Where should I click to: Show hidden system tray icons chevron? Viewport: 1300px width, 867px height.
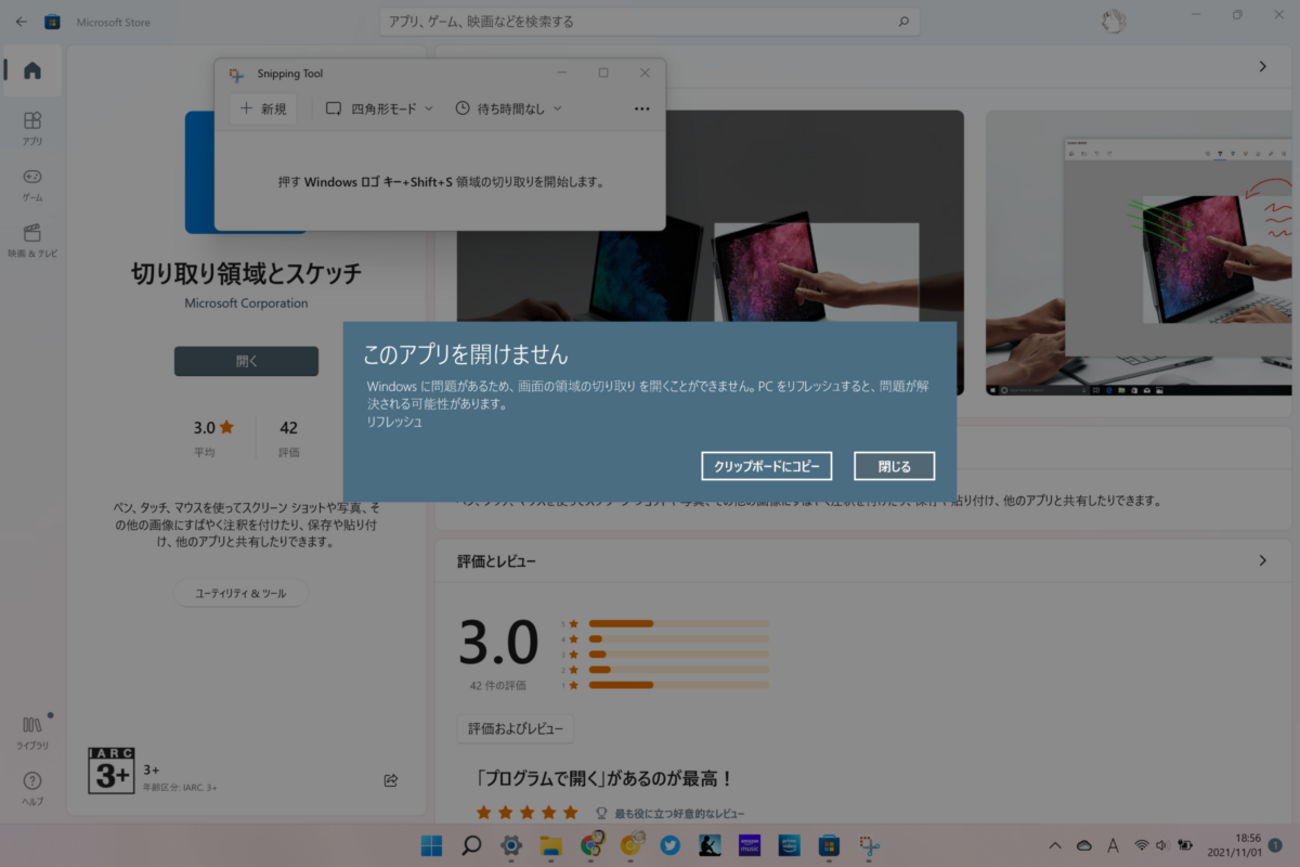point(1055,846)
